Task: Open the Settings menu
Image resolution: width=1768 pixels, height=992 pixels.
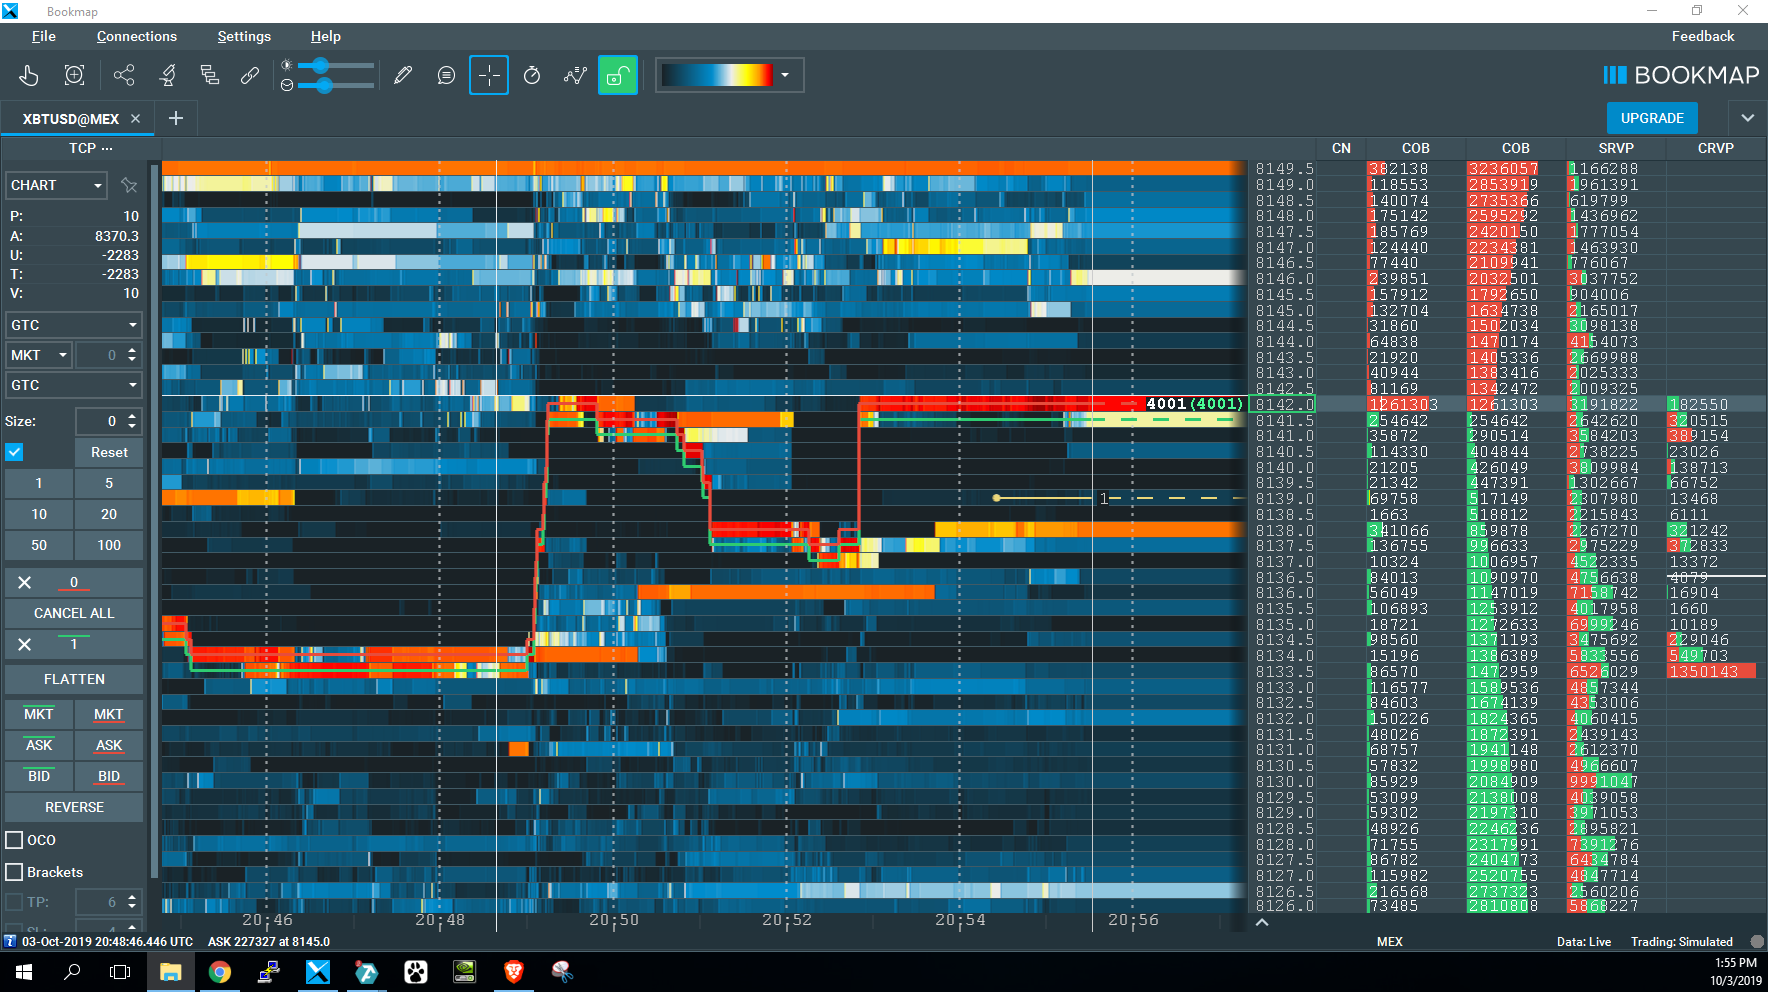Action: pyautogui.click(x=244, y=36)
